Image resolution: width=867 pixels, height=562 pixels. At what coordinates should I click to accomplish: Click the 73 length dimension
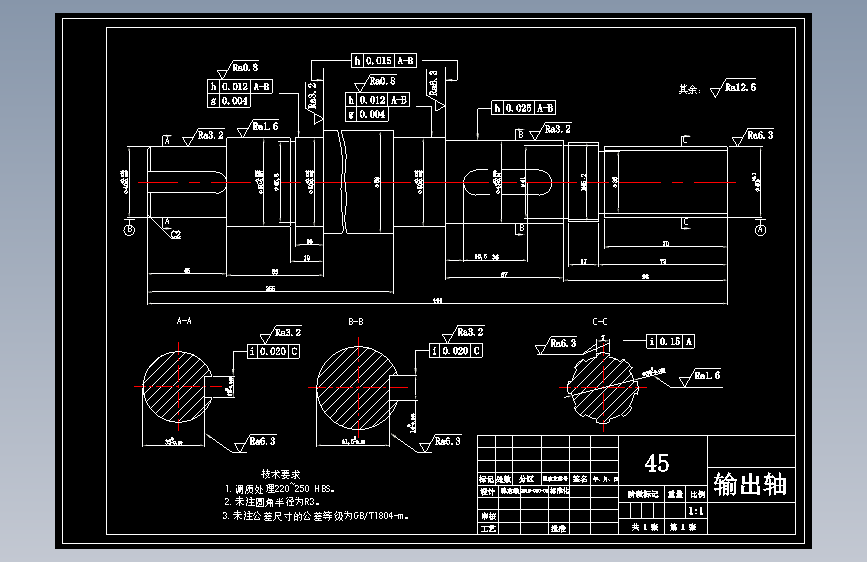pyautogui.click(x=662, y=262)
